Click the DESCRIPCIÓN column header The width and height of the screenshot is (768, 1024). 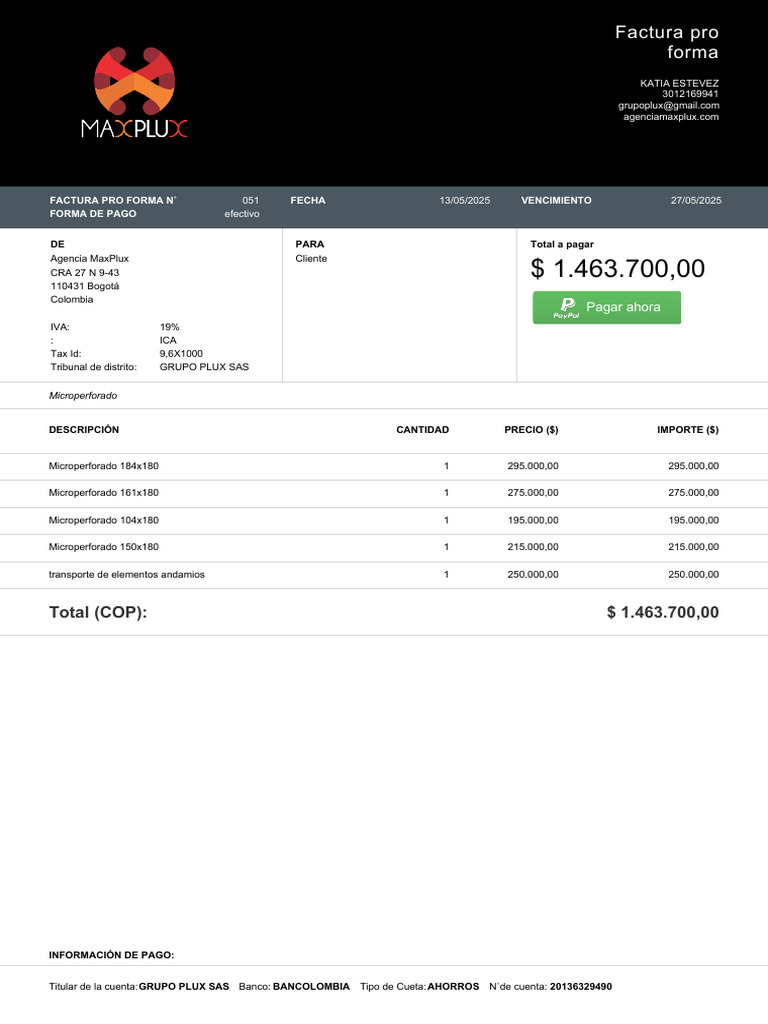[x=84, y=430]
